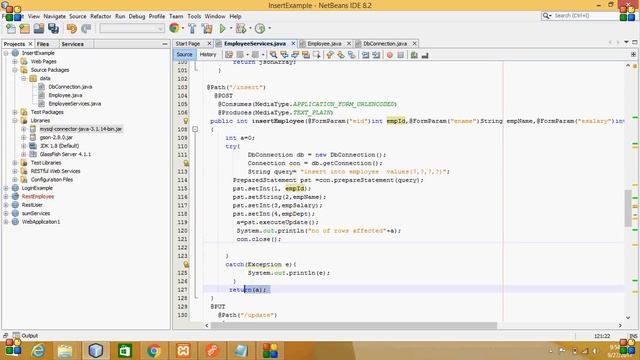Click the Find Next Occurrence icon
This screenshot has width=640, height=360.
[295, 55]
